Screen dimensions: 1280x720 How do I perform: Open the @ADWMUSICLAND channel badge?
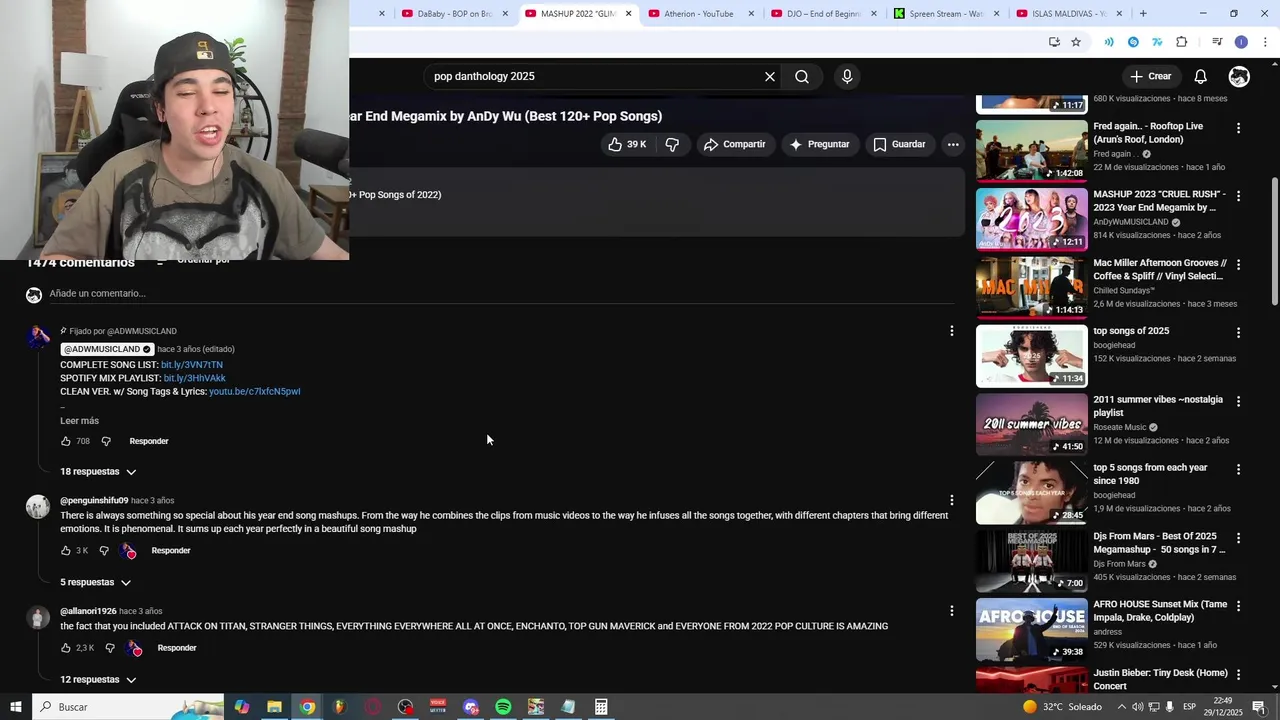107,349
